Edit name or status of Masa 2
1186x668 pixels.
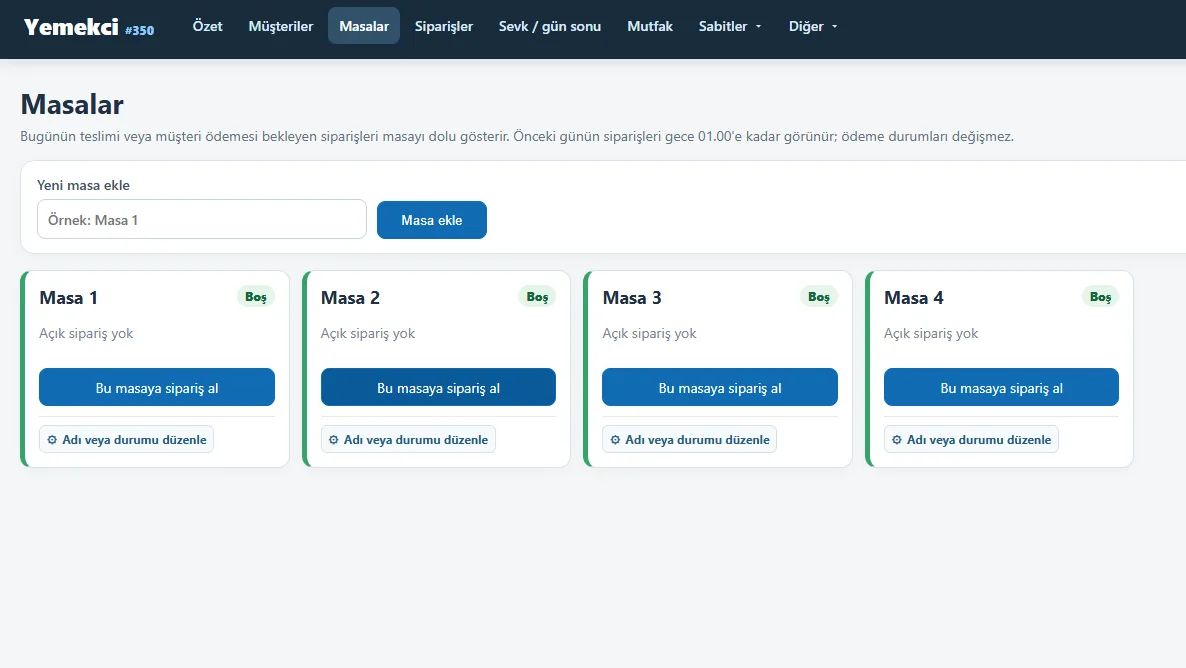point(408,440)
